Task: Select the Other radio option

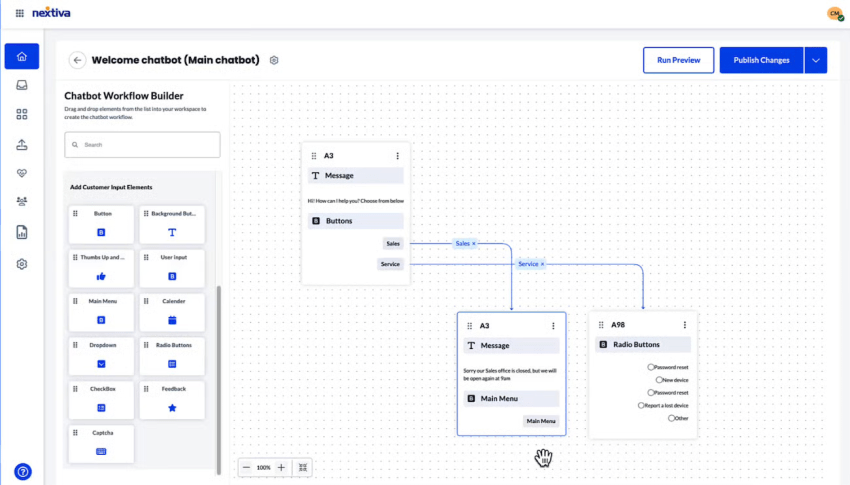Action: (x=672, y=418)
